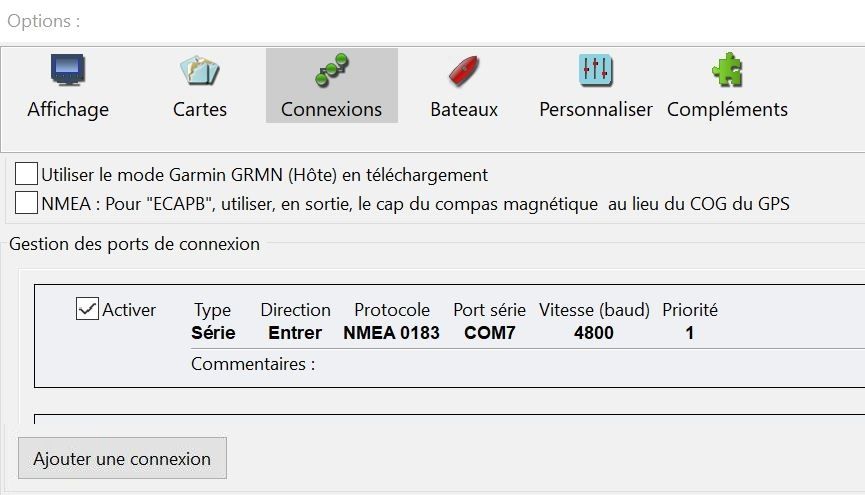Add a connection with Ajouter une connexion
This screenshot has width=865, height=495.
click(x=122, y=458)
